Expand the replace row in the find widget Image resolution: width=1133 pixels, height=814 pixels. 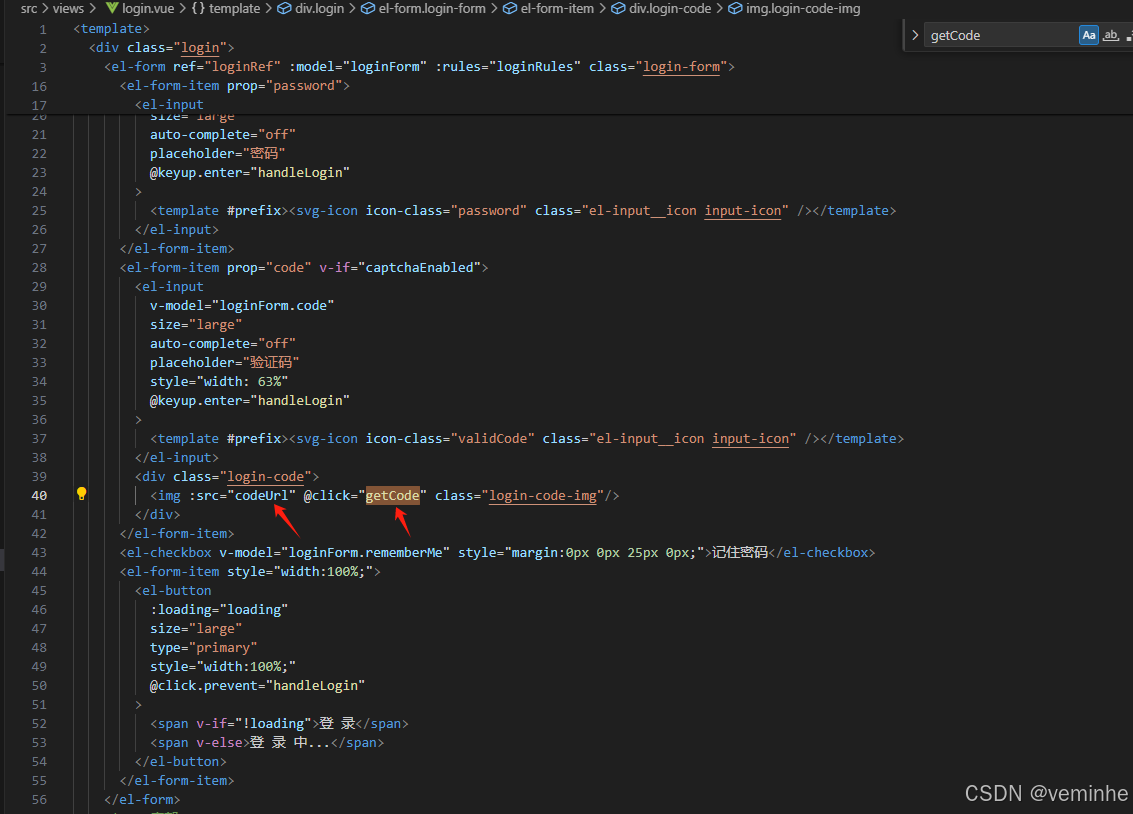pos(915,35)
